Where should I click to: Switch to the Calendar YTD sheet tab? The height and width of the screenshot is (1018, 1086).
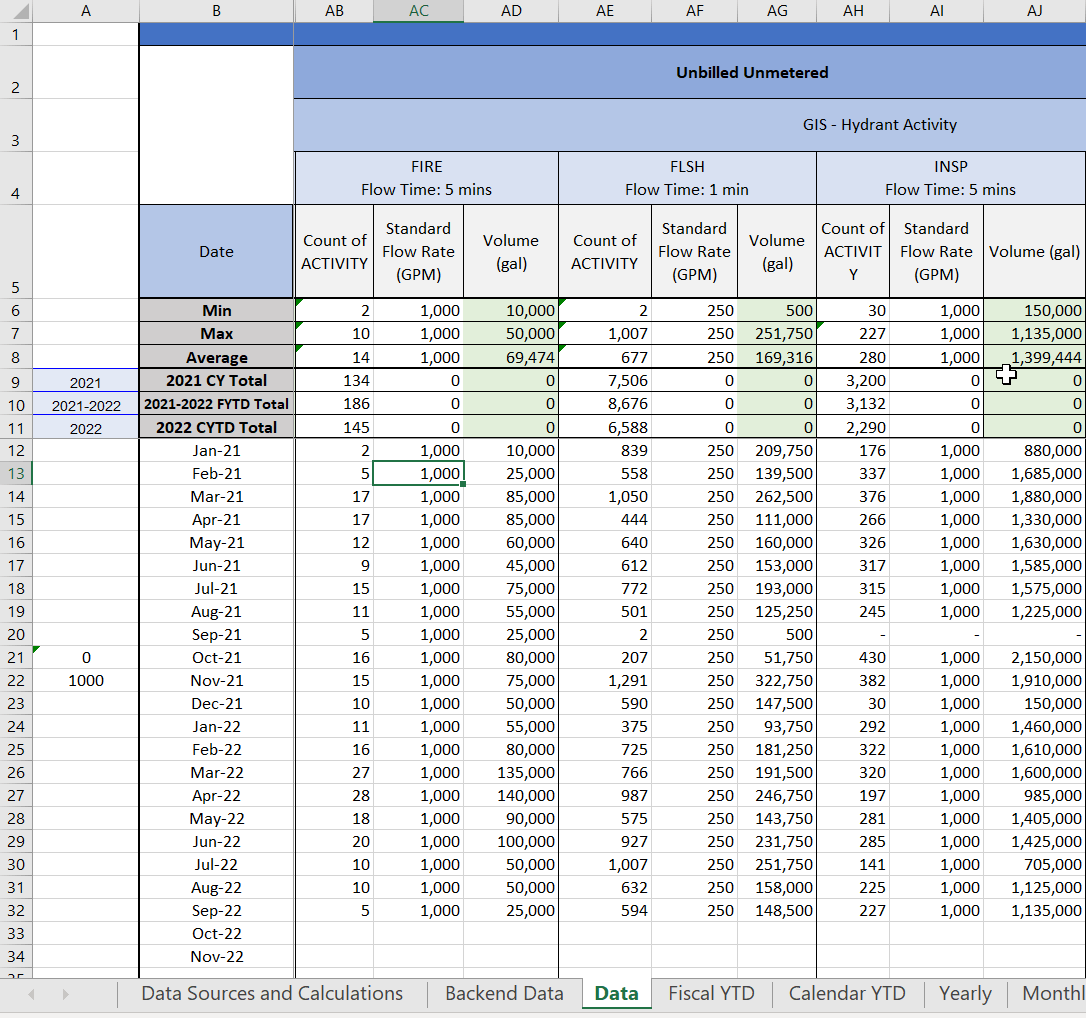[847, 993]
